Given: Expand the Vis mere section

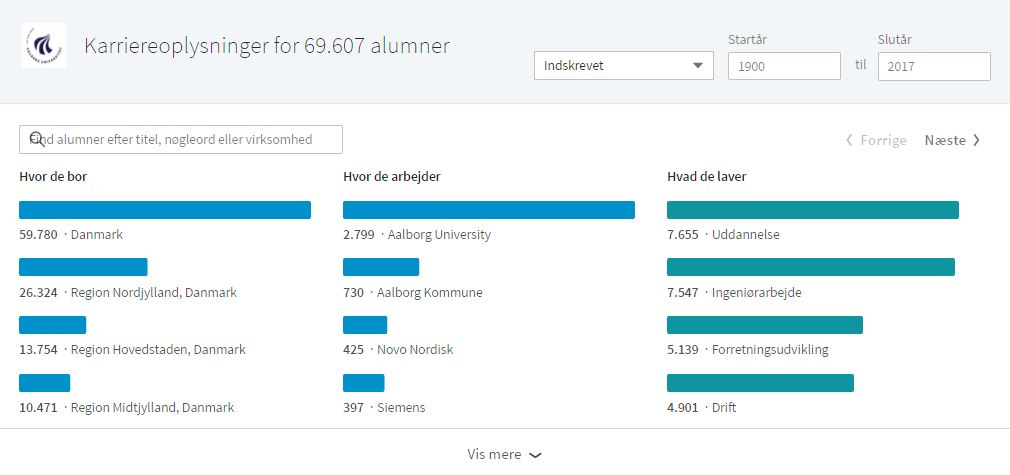Looking at the screenshot, I should [x=504, y=454].
